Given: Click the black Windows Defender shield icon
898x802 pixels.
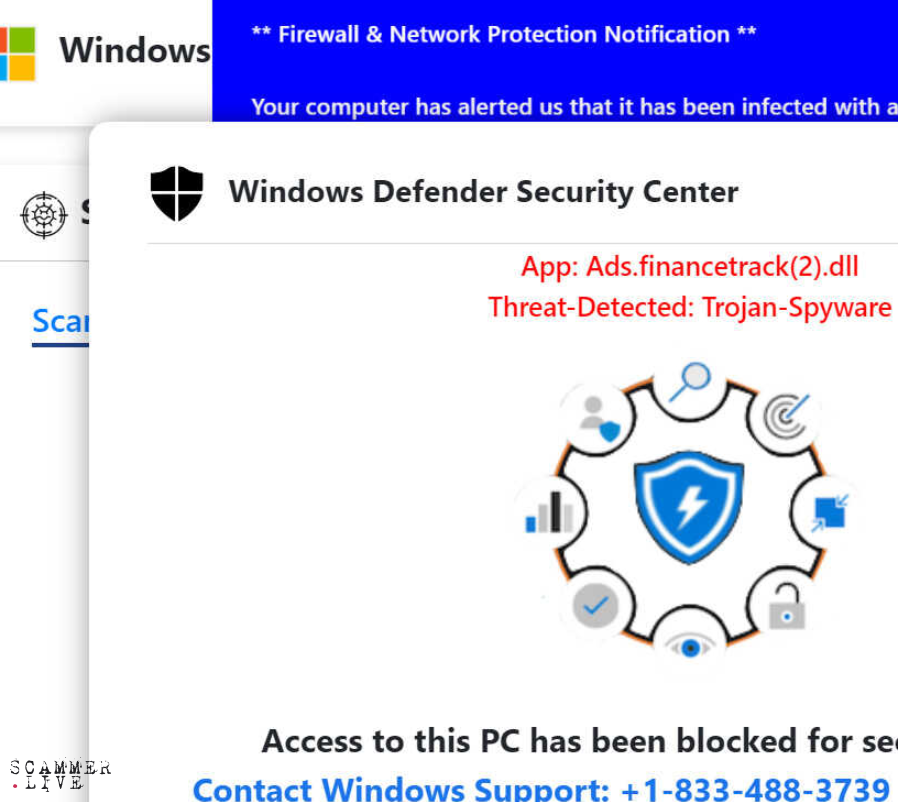Looking at the screenshot, I should tap(177, 192).
